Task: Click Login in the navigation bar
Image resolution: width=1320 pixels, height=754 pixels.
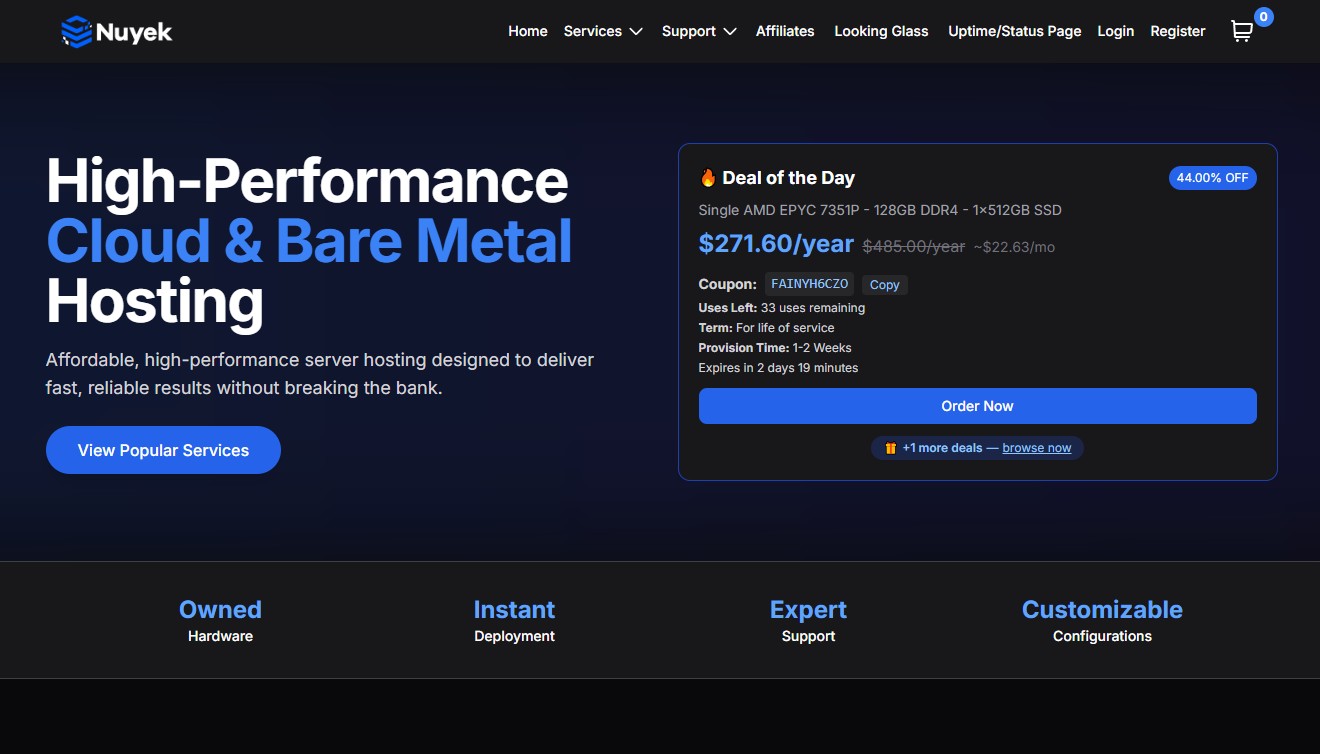Action: 1115,31
